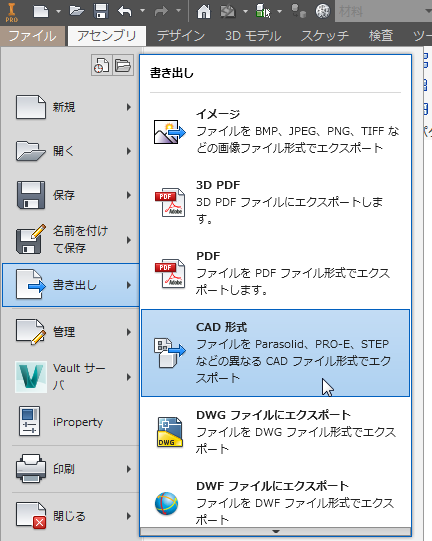This screenshot has width=432, height=541.
Task: Click the home view icon
Action: pos(204,11)
